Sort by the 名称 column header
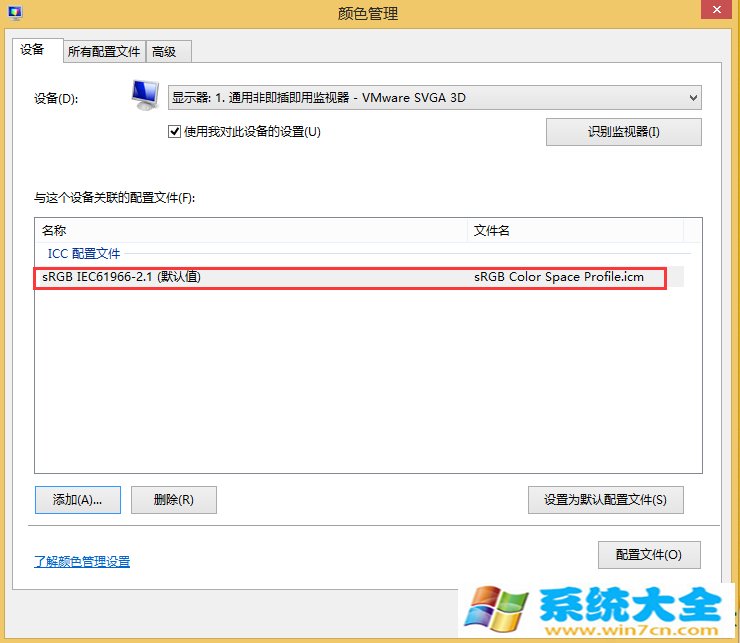This screenshot has width=740, height=643. (251, 230)
